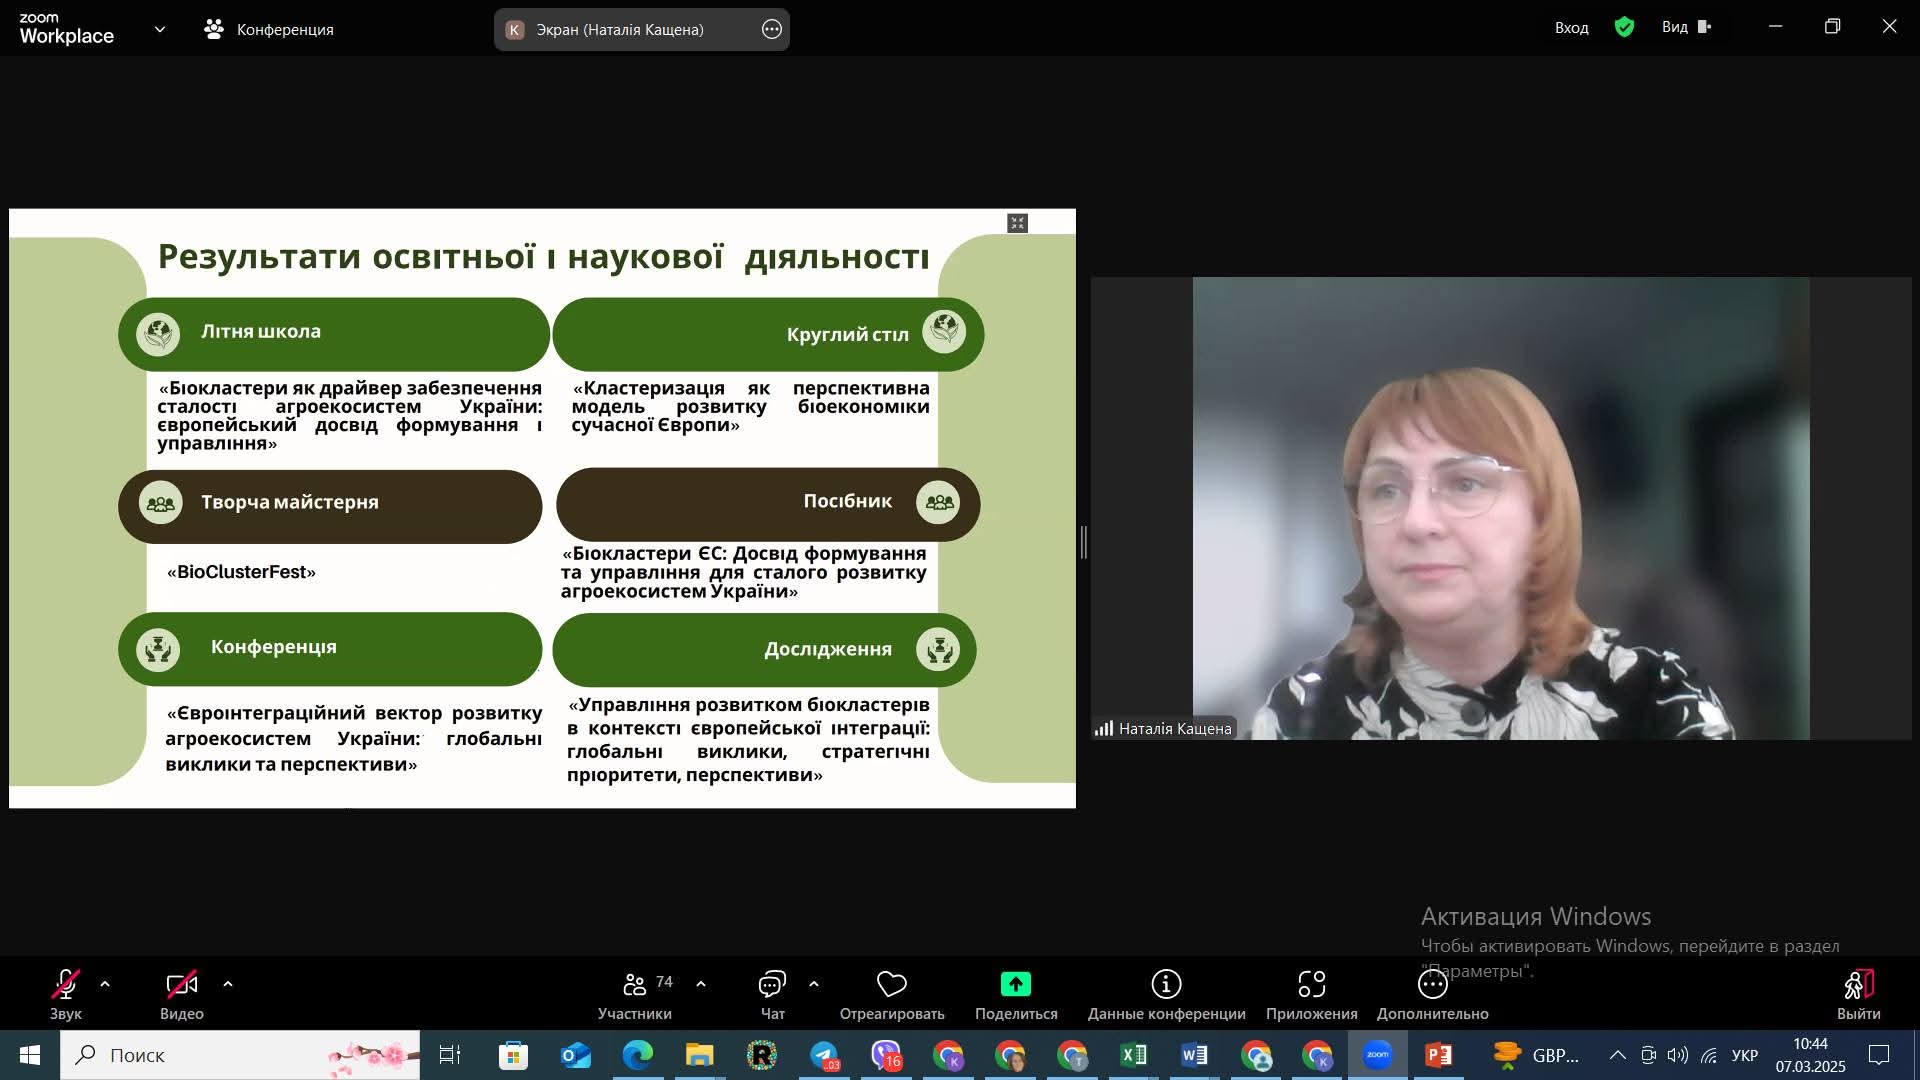Open the Chat panel
1920x1080 pixels.
tap(772, 985)
